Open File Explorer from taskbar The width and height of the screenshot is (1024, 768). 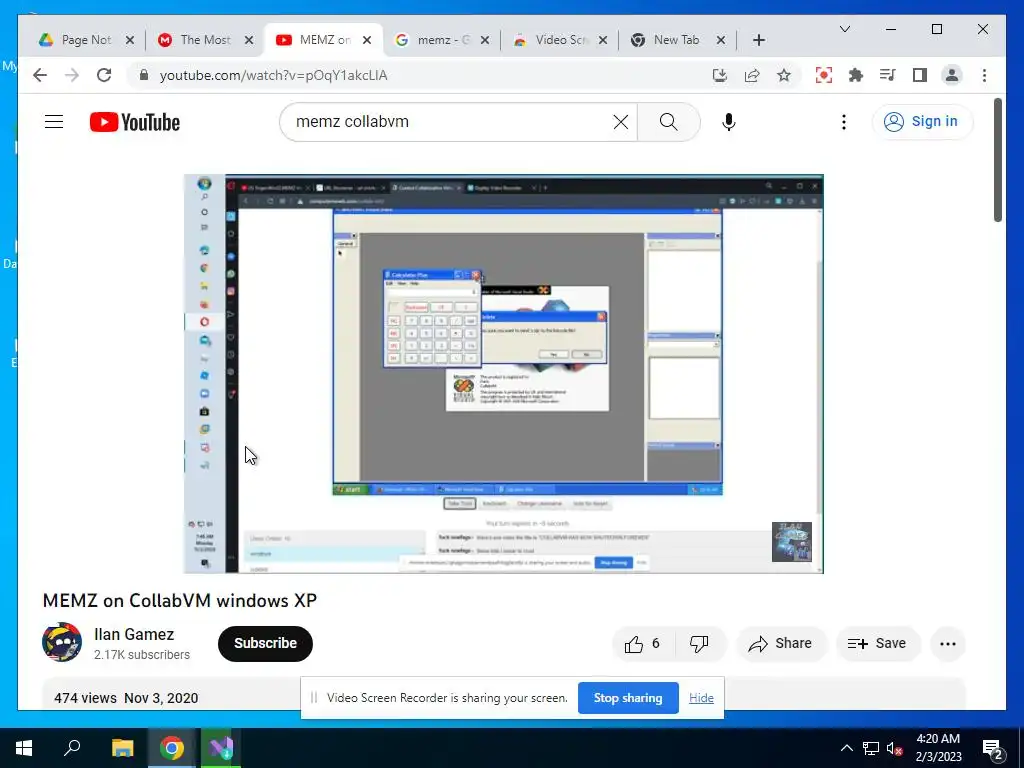tap(122, 748)
